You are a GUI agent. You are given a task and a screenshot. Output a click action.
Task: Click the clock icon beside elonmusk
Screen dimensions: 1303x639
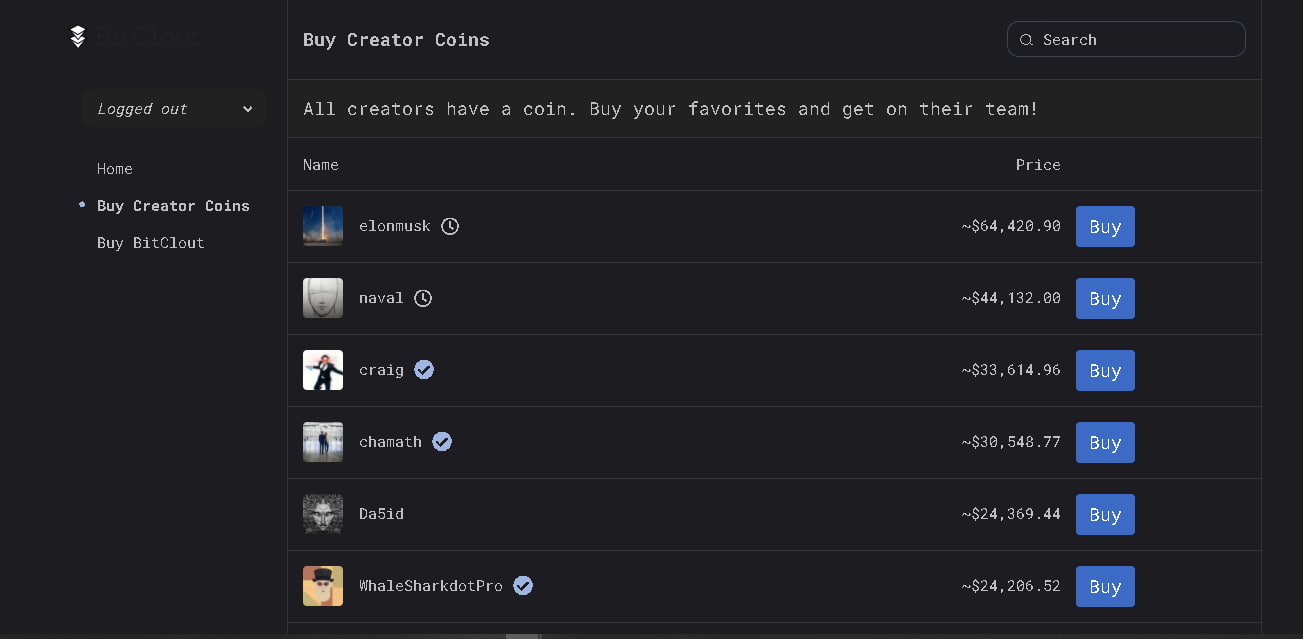(449, 226)
